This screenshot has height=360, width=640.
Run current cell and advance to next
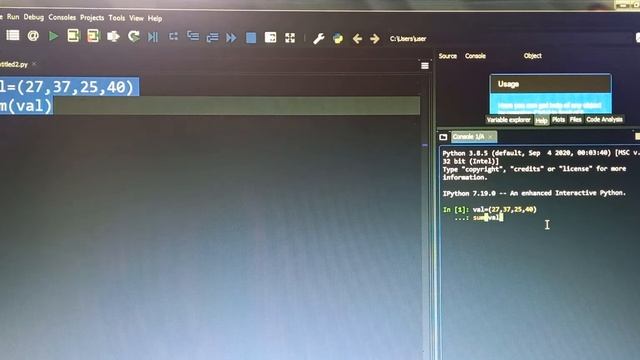pyautogui.click(x=93, y=36)
